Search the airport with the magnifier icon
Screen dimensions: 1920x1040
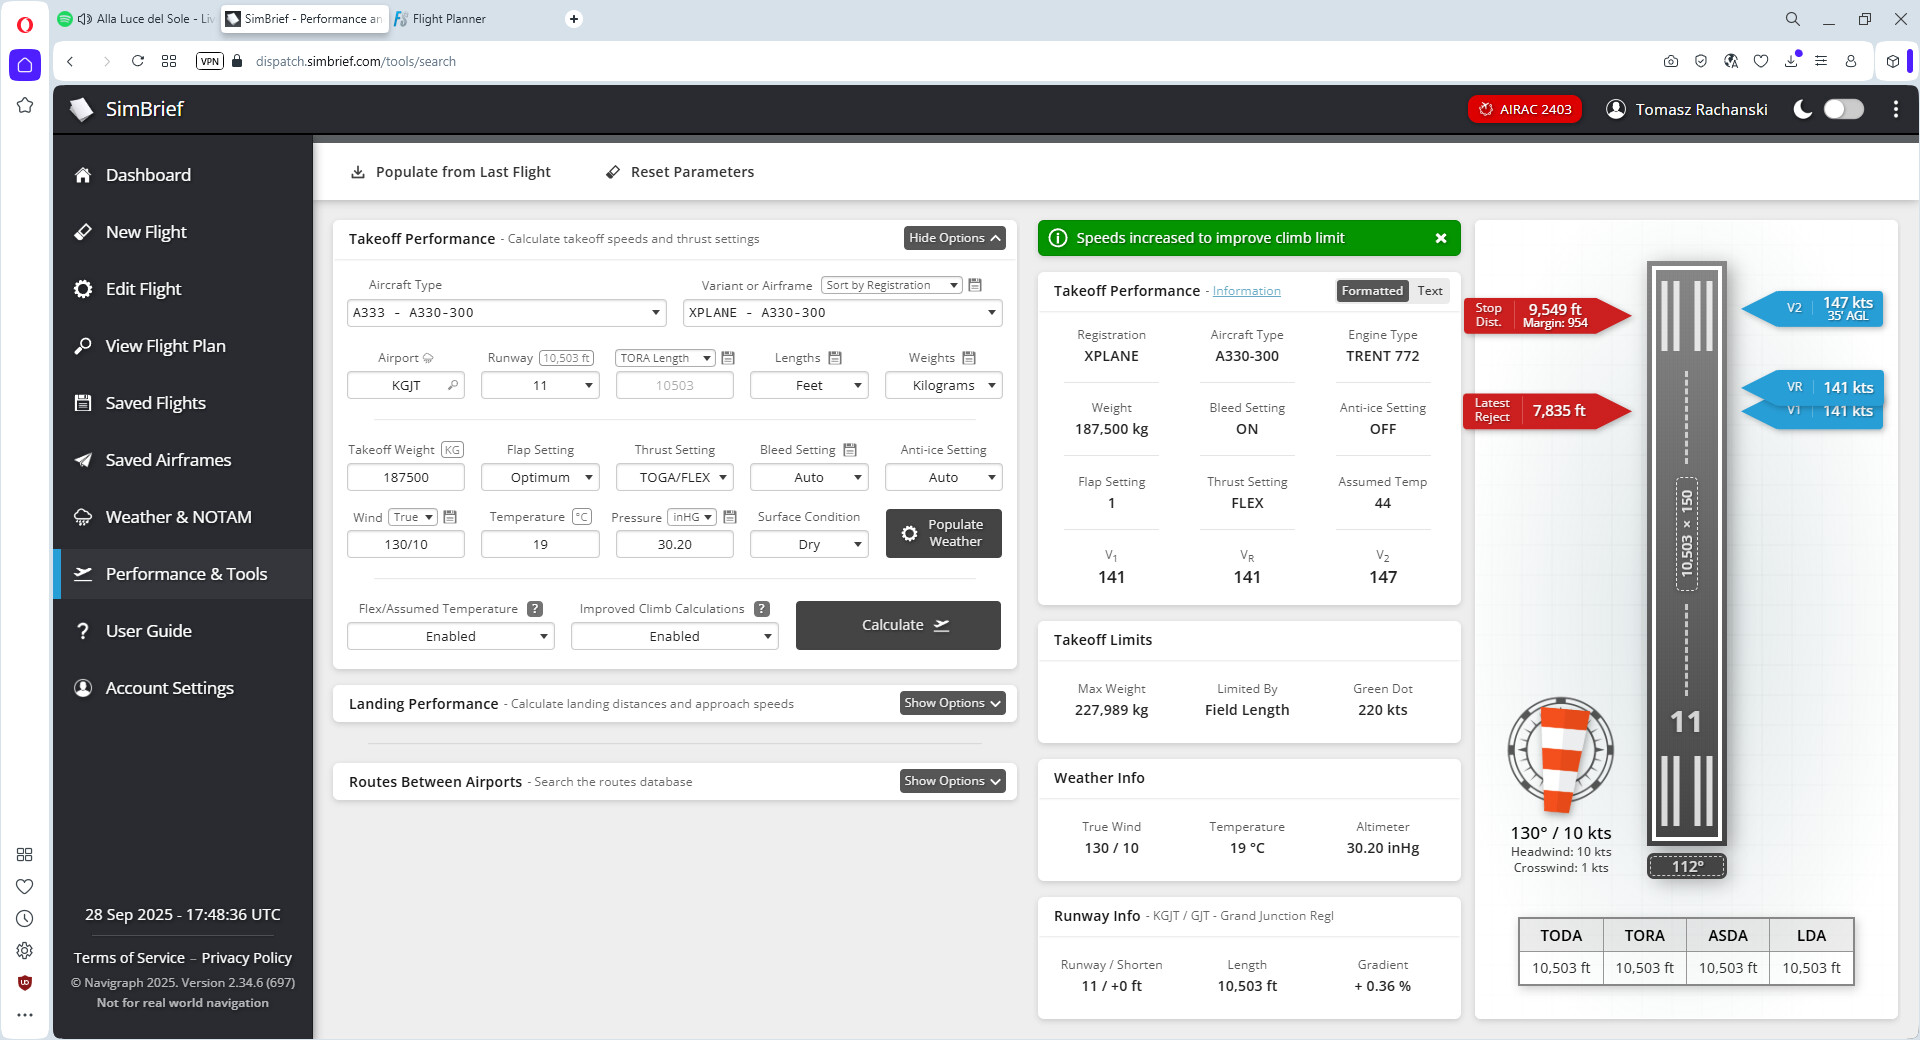click(453, 385)
